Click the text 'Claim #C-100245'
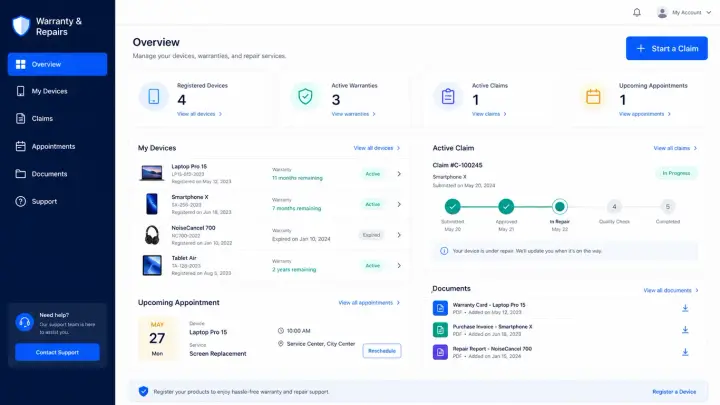Screen dimensions: 720x405 (x=457, y=165)
